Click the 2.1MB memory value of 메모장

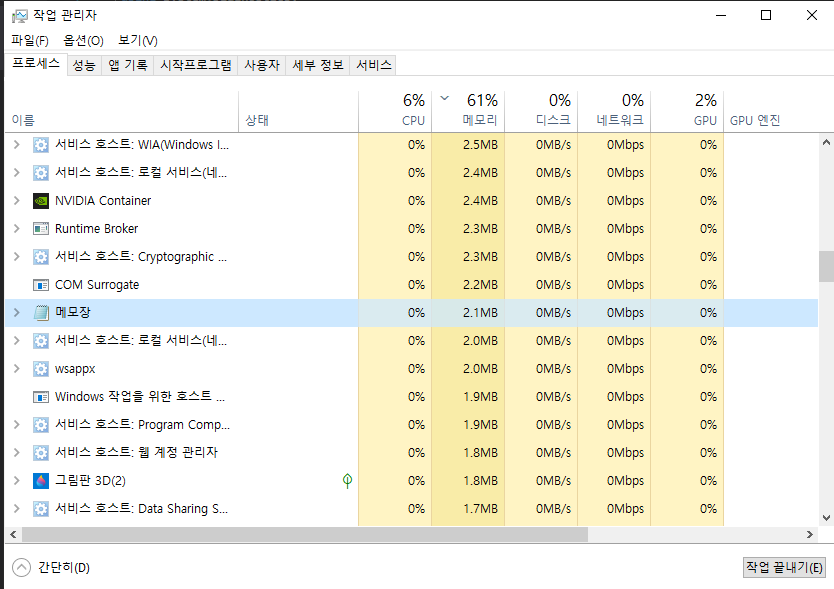(480, 313)
